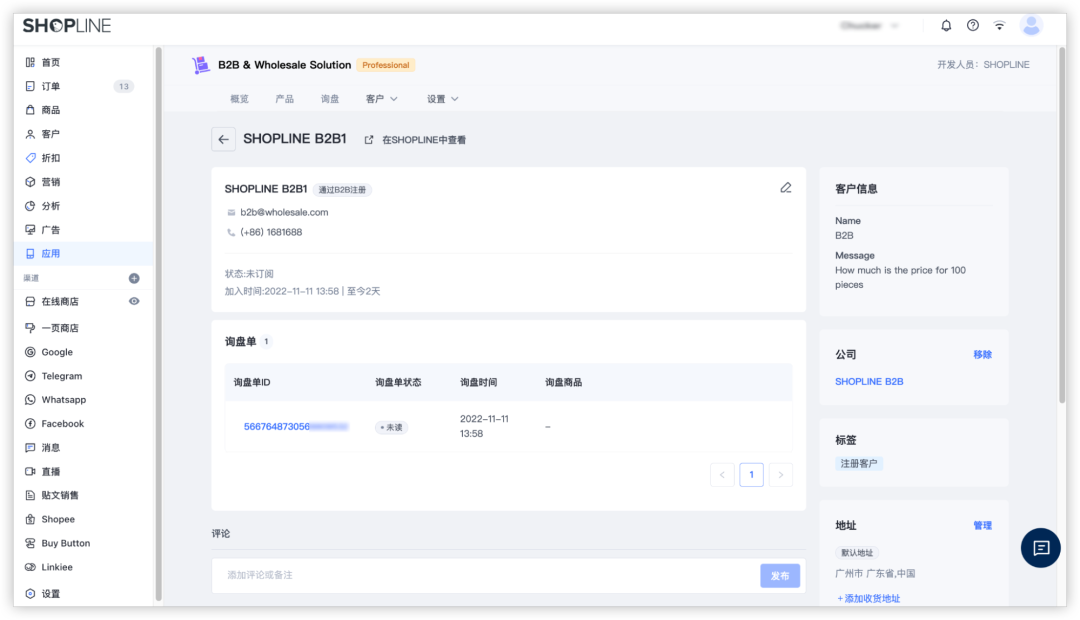Click the back arrow beside SHOPLINE B2B1
1080x620 pixels.
[x=223, y=140]
